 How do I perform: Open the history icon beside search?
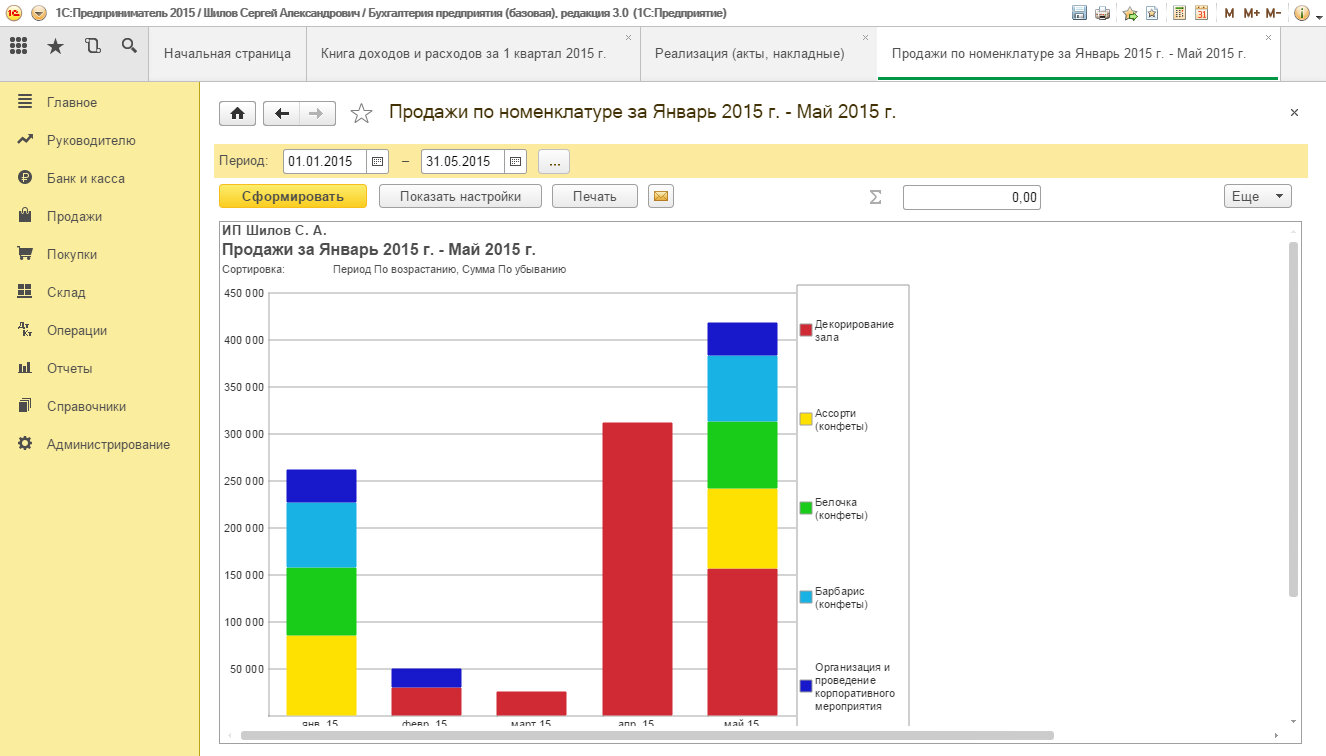[x=92, y=46]
